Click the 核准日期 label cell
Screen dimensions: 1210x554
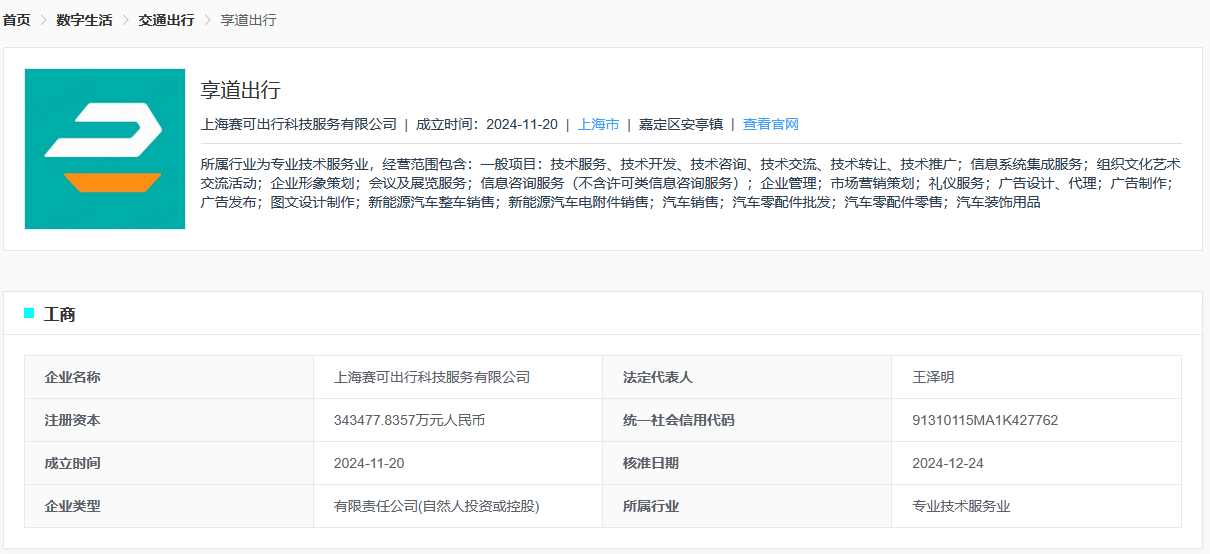coord(747,463)
